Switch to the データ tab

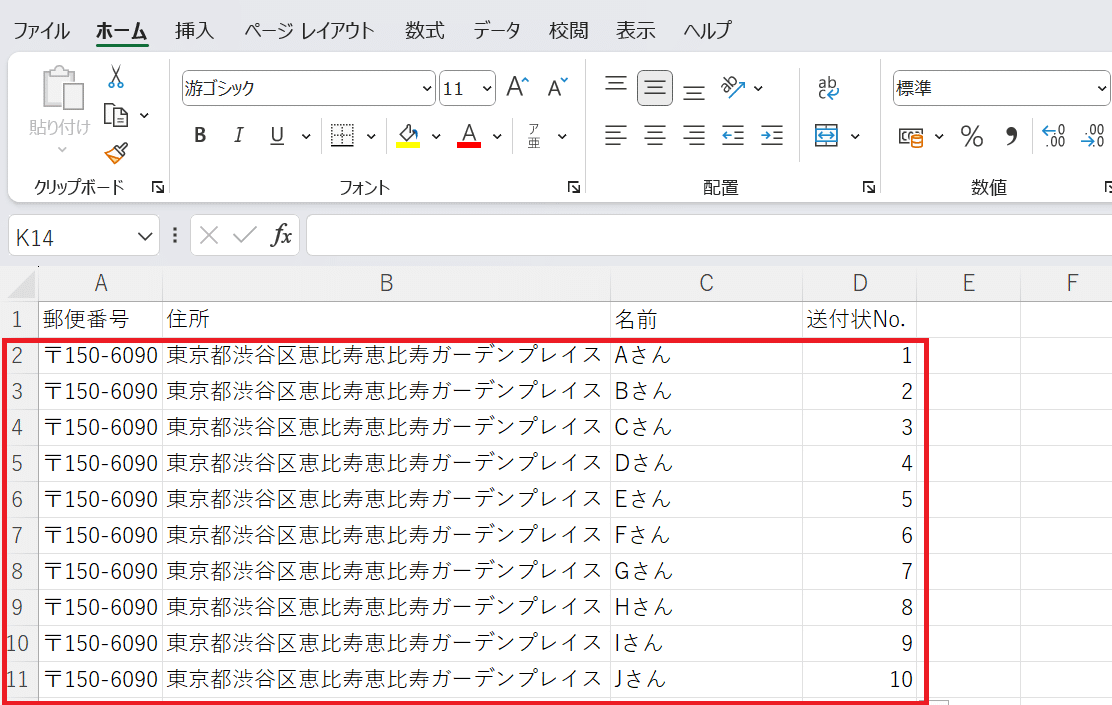496,30
